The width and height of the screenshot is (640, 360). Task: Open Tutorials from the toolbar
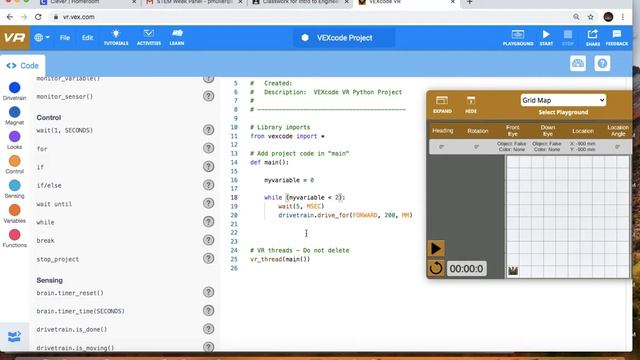116,38
